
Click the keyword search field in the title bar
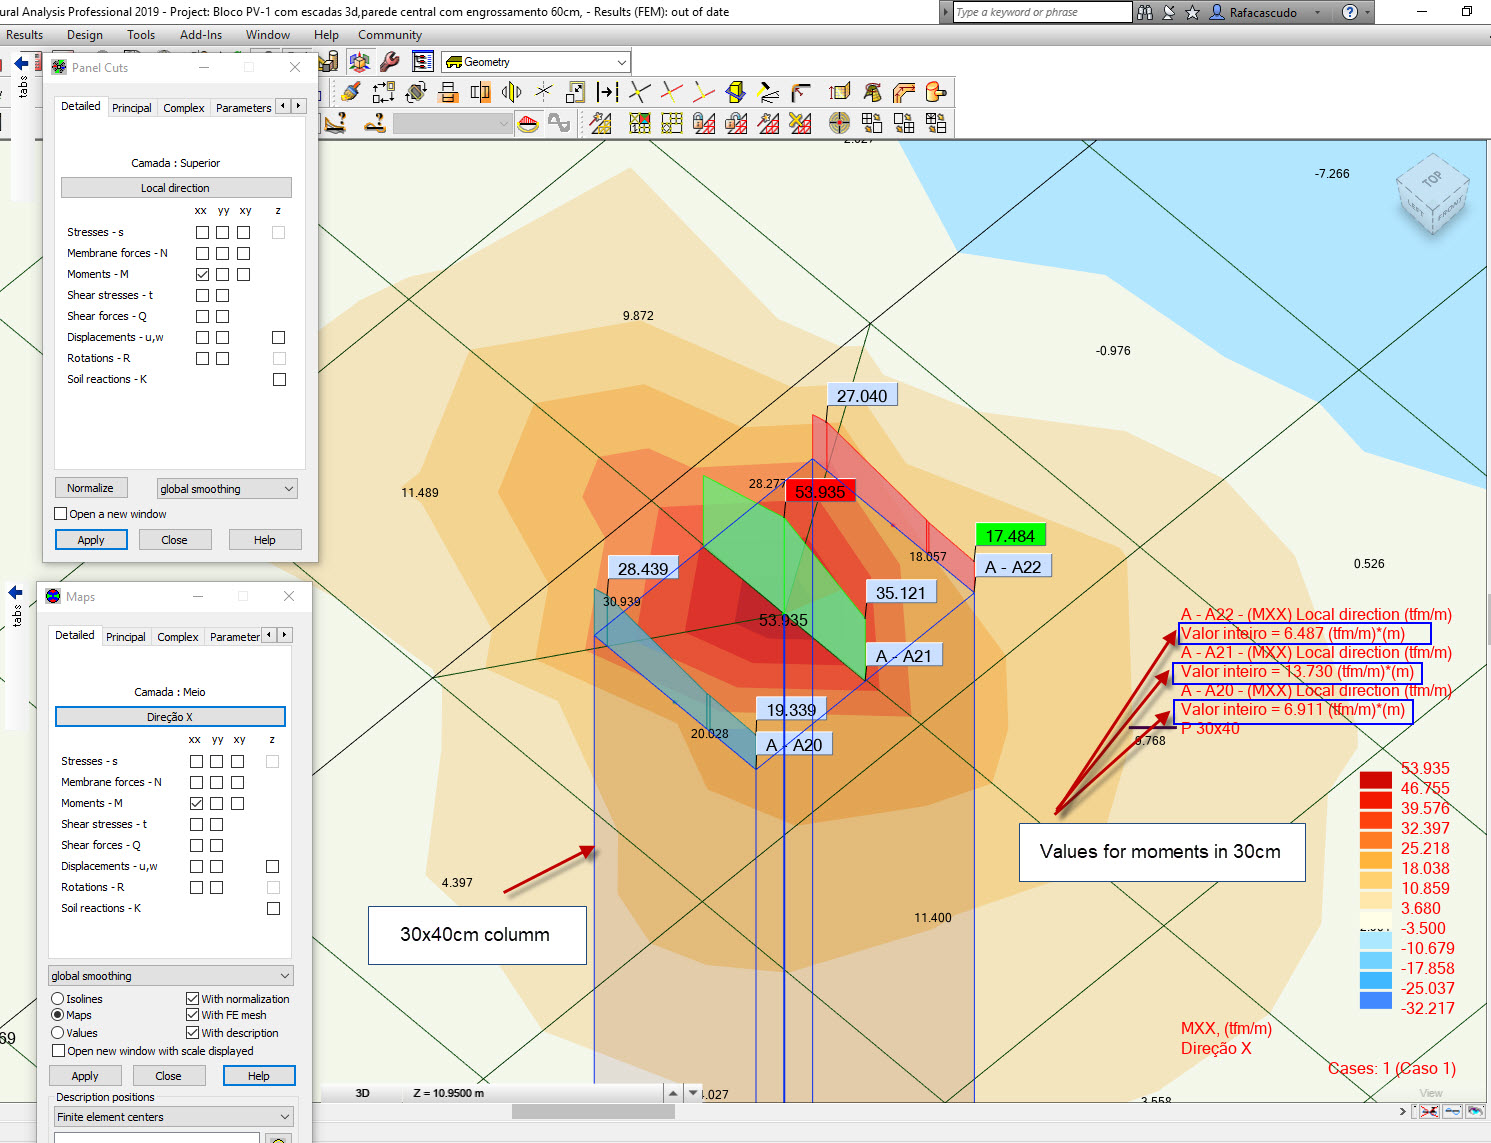point(1037,12)
